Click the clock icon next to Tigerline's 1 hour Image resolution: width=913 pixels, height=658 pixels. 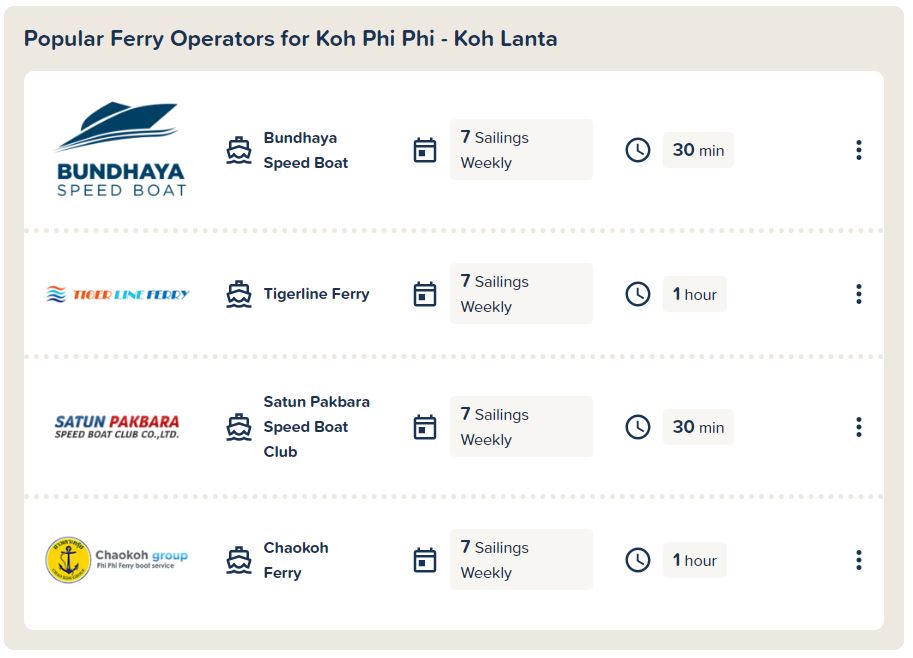coord(638,294)
